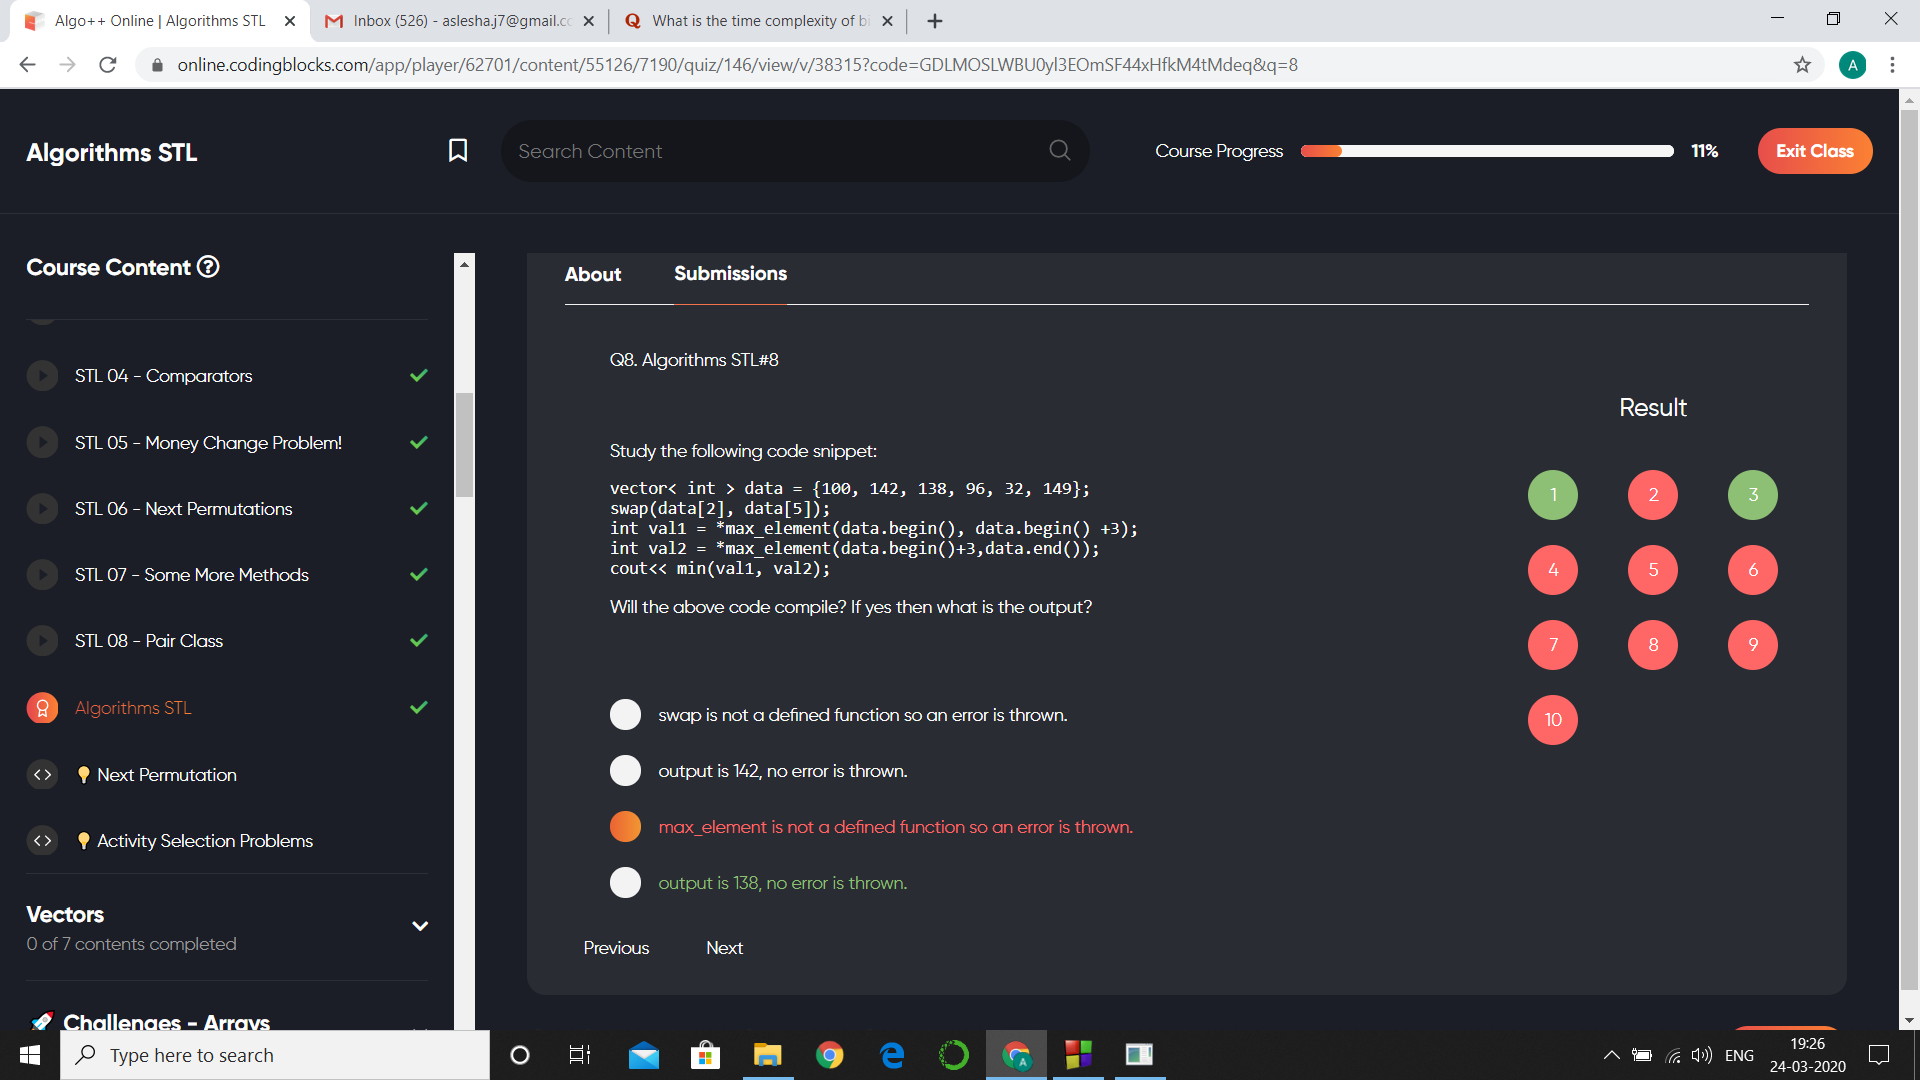This screenshot has width=1920, height=1080.
Task: Open Microsoft Store from taskbar
Action: point(706,1055)
